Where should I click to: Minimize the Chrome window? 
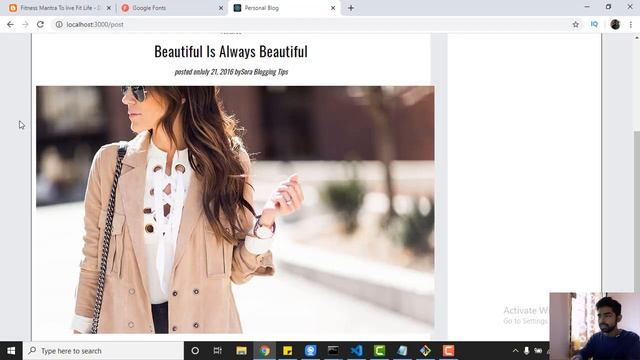(x=587, y=7)
